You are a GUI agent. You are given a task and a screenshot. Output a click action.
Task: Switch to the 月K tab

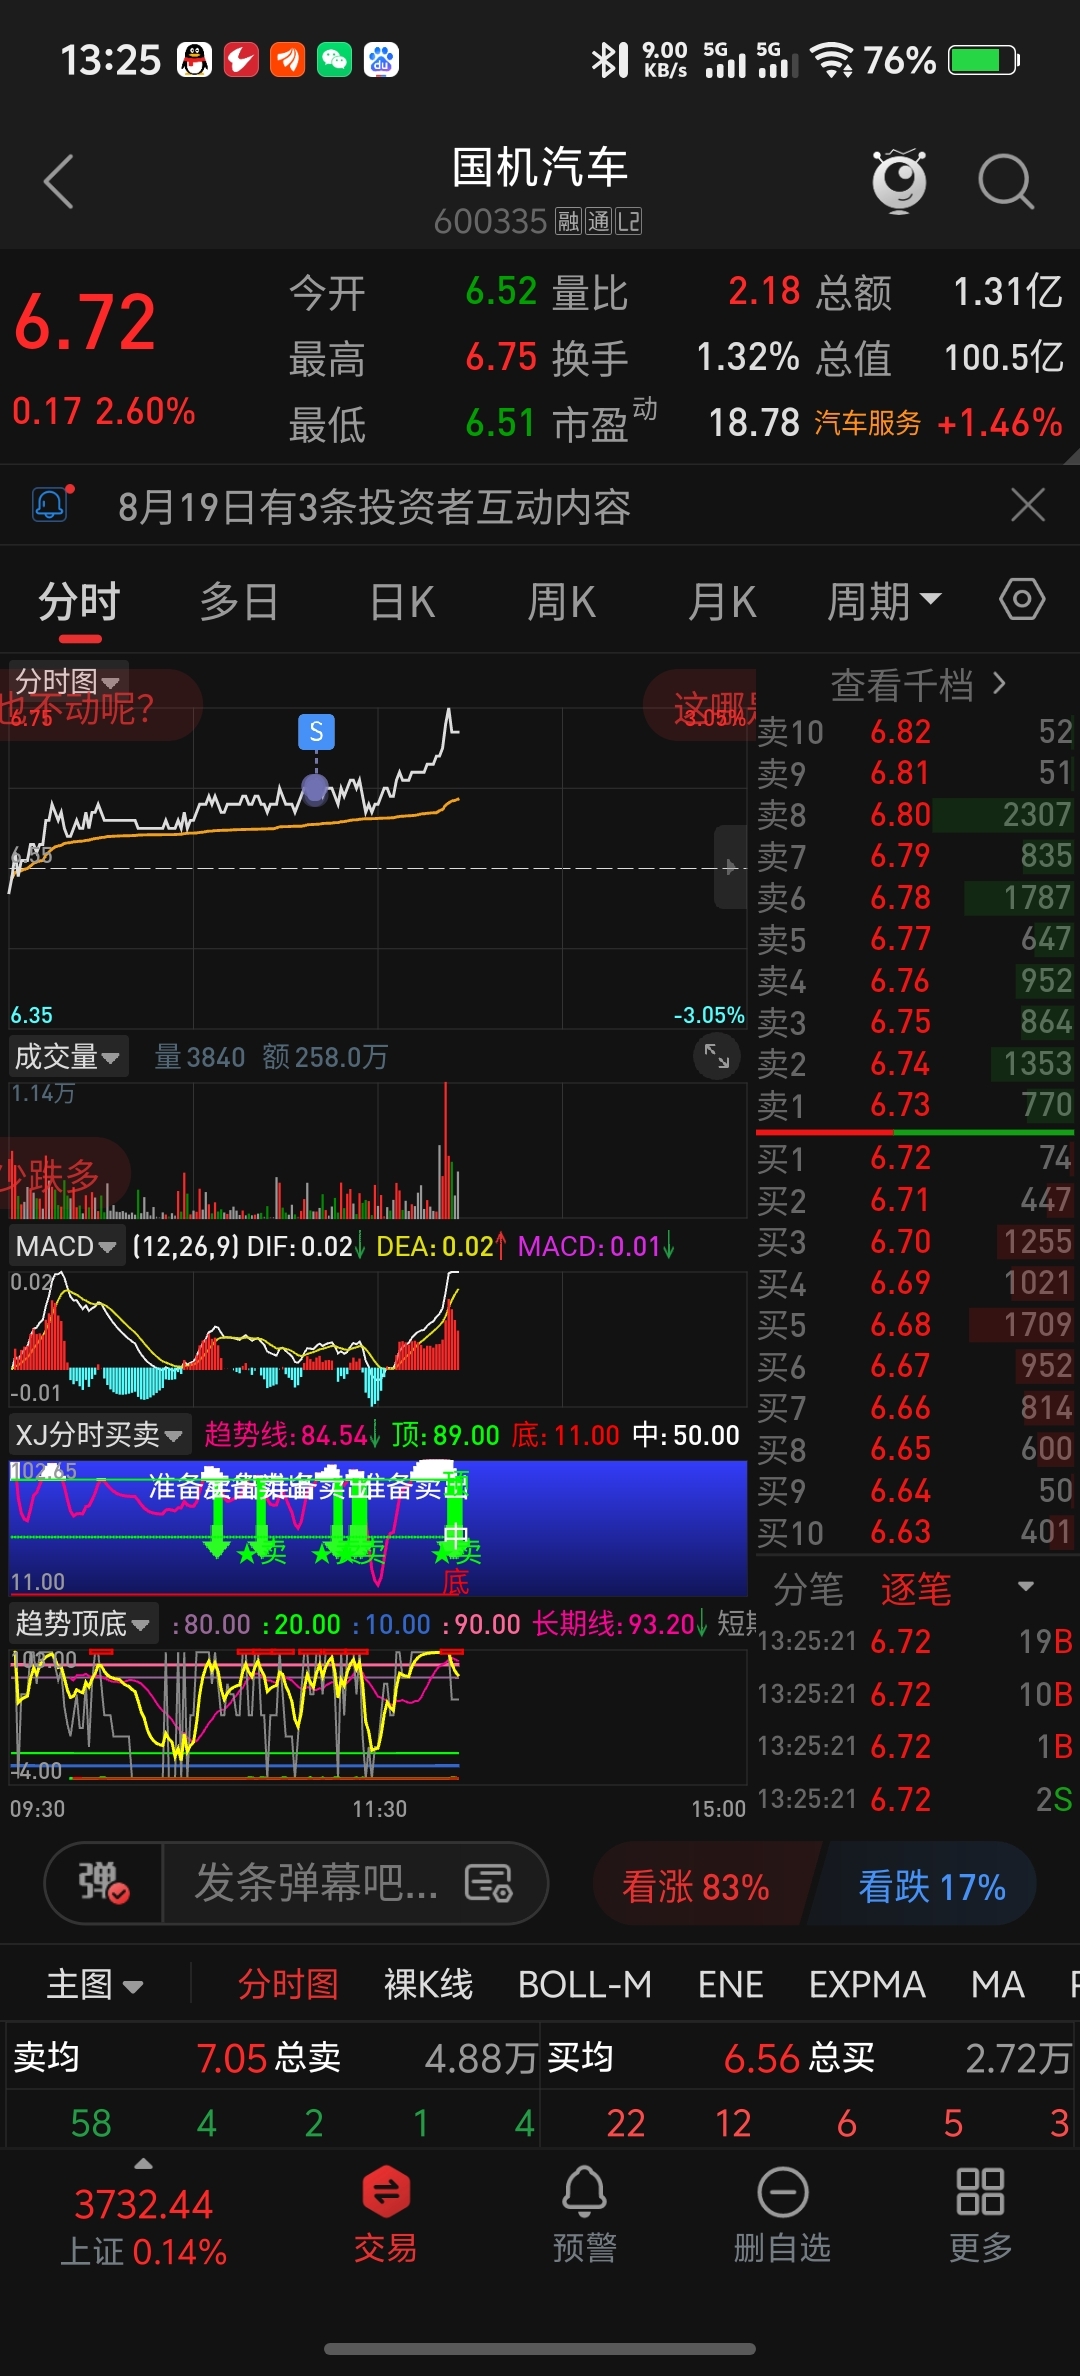722,602
